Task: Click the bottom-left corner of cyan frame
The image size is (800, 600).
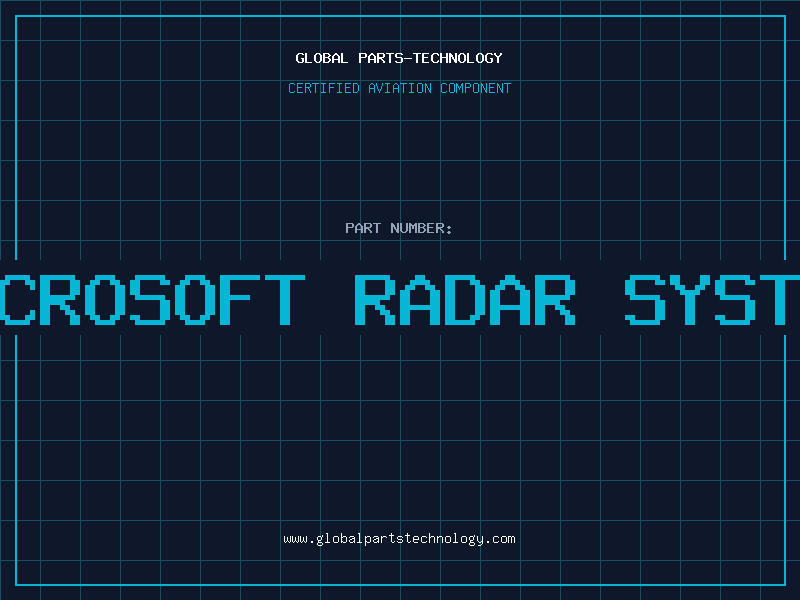Action: coord(16,584)
